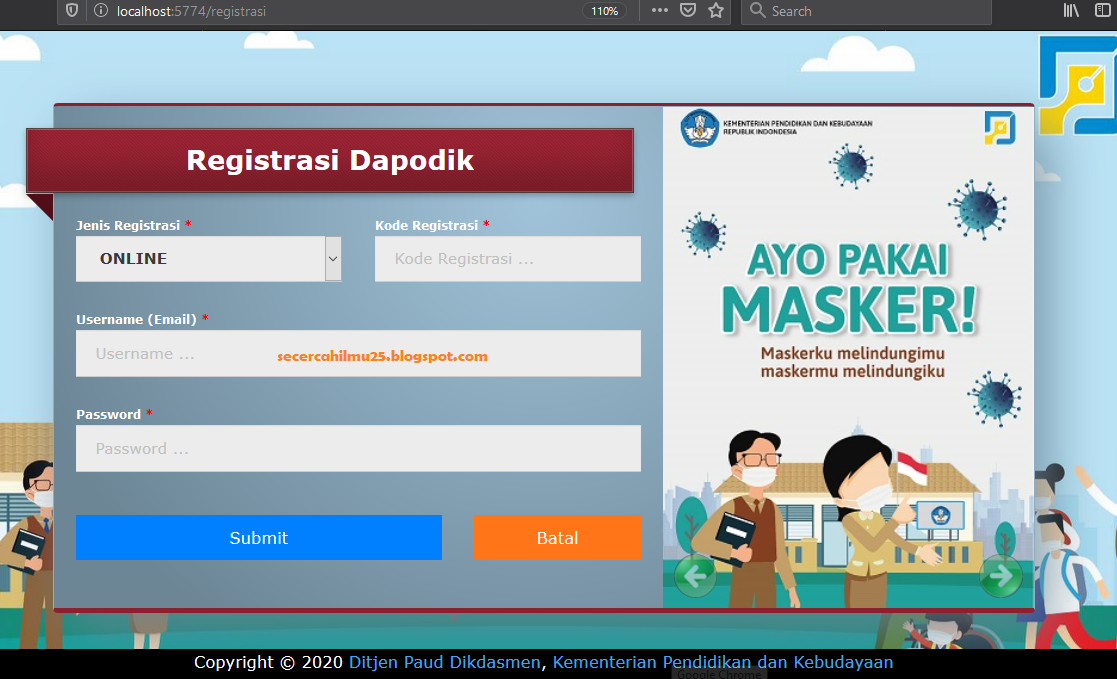Click the Jenis Registrasi dropdown arrow
This screenshot has height=679, width=1117.
(x=333, y=259)
